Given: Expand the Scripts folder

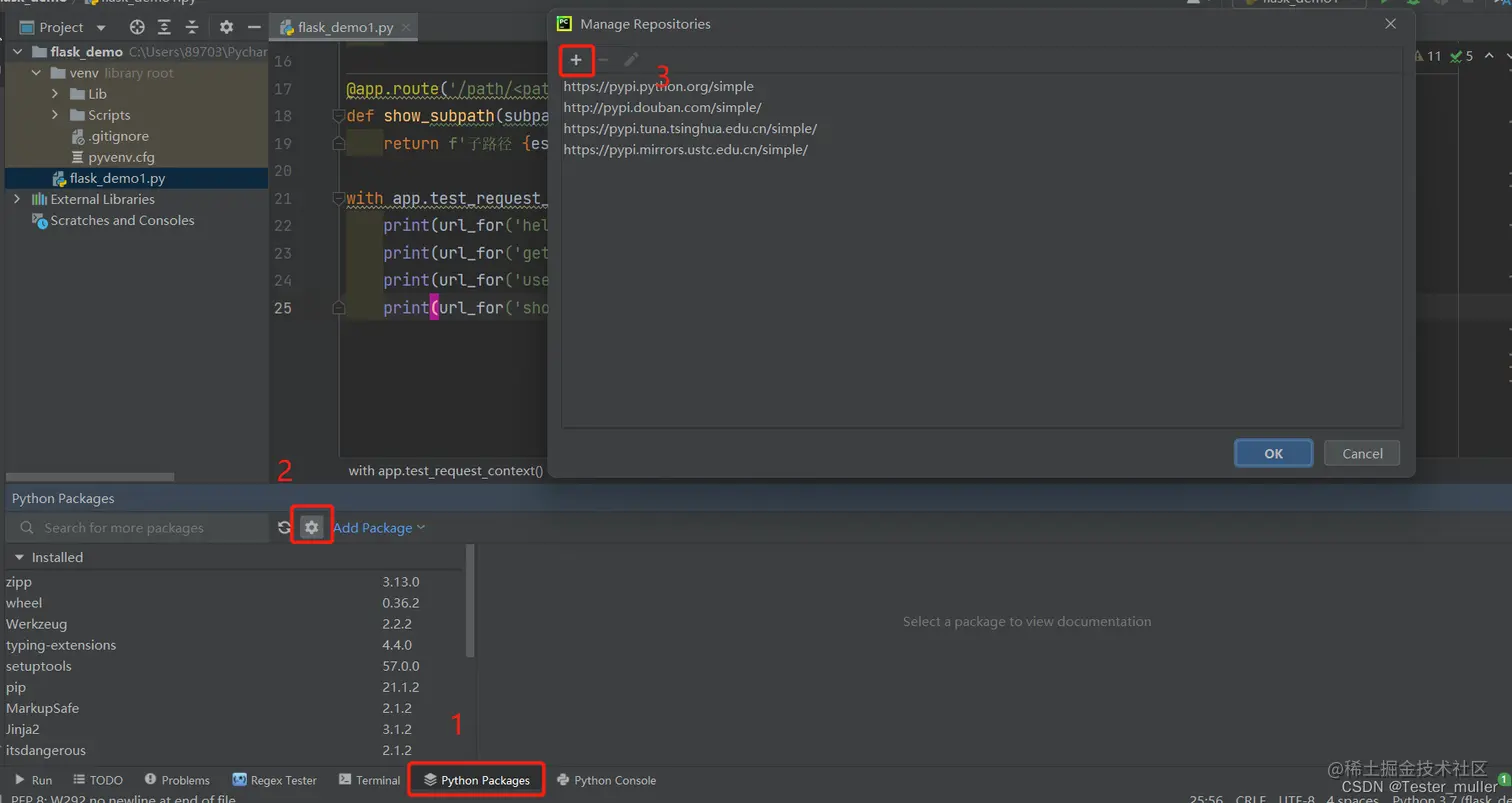Looking at the screenshot, I should [x=56, y=115].
